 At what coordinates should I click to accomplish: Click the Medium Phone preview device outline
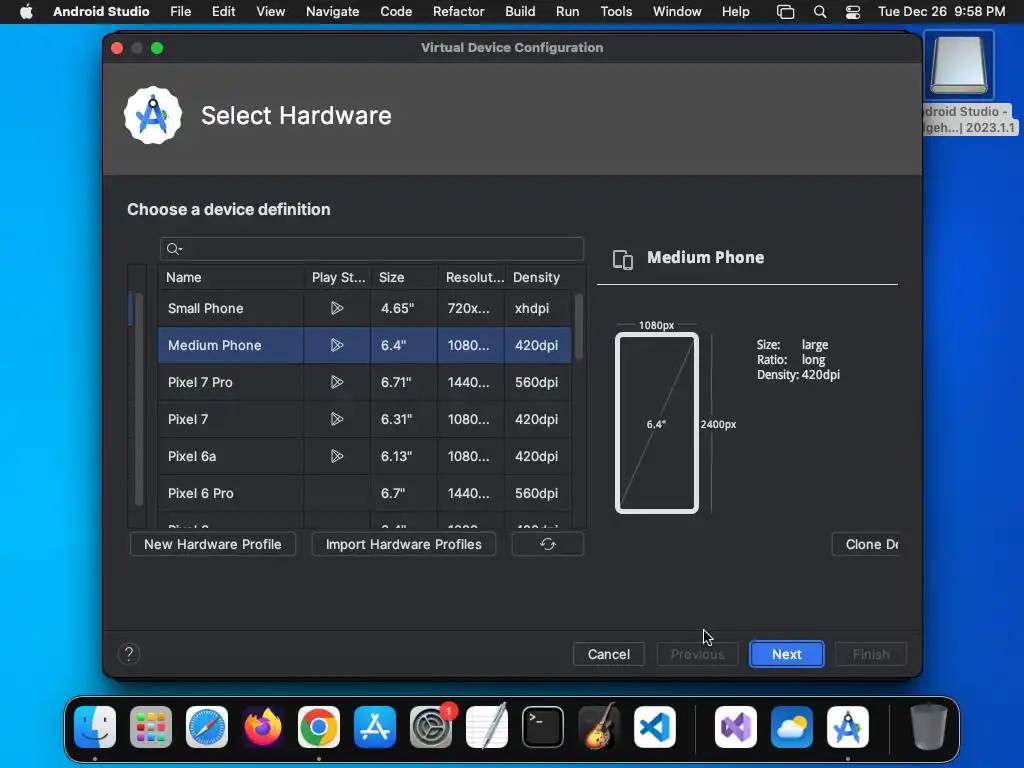point(657,423)
